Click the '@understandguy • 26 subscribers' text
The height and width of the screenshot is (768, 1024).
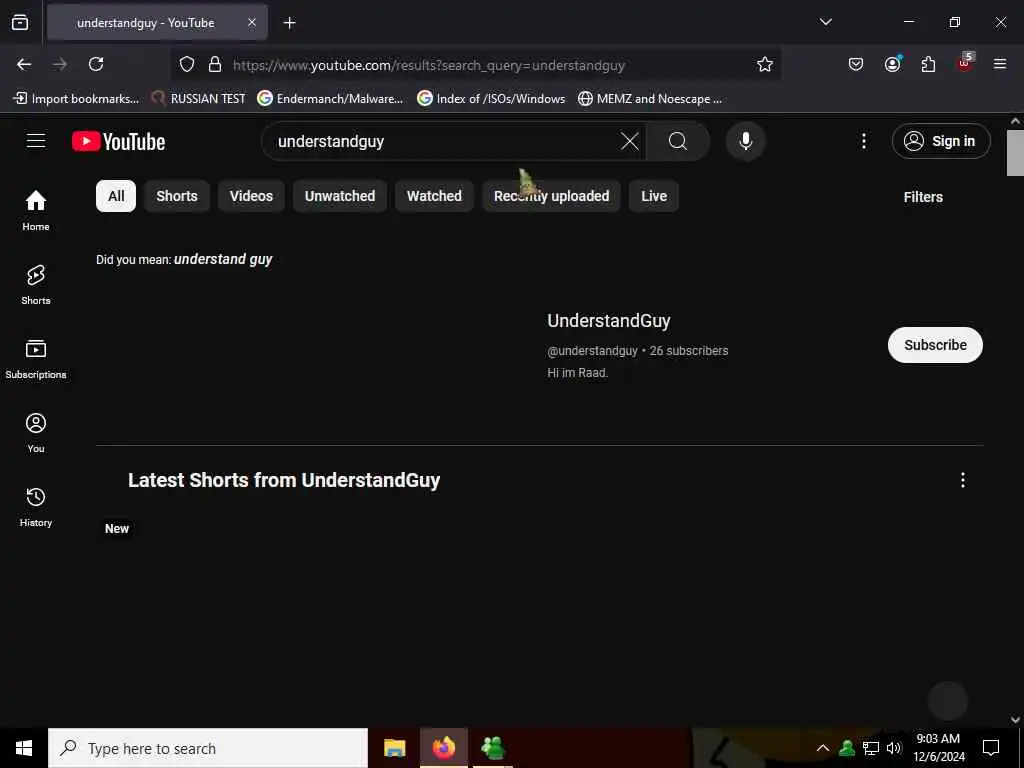pyautogui.click(x=637, y=351)
